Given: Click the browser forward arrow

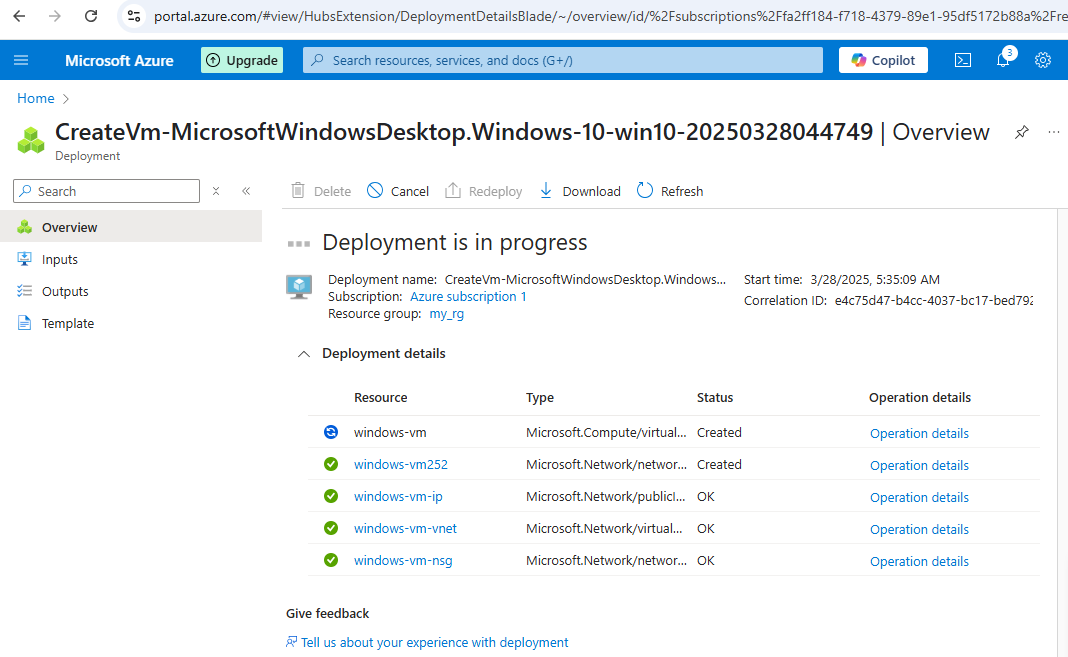Looking at the screenshot, I should point(54,16).
